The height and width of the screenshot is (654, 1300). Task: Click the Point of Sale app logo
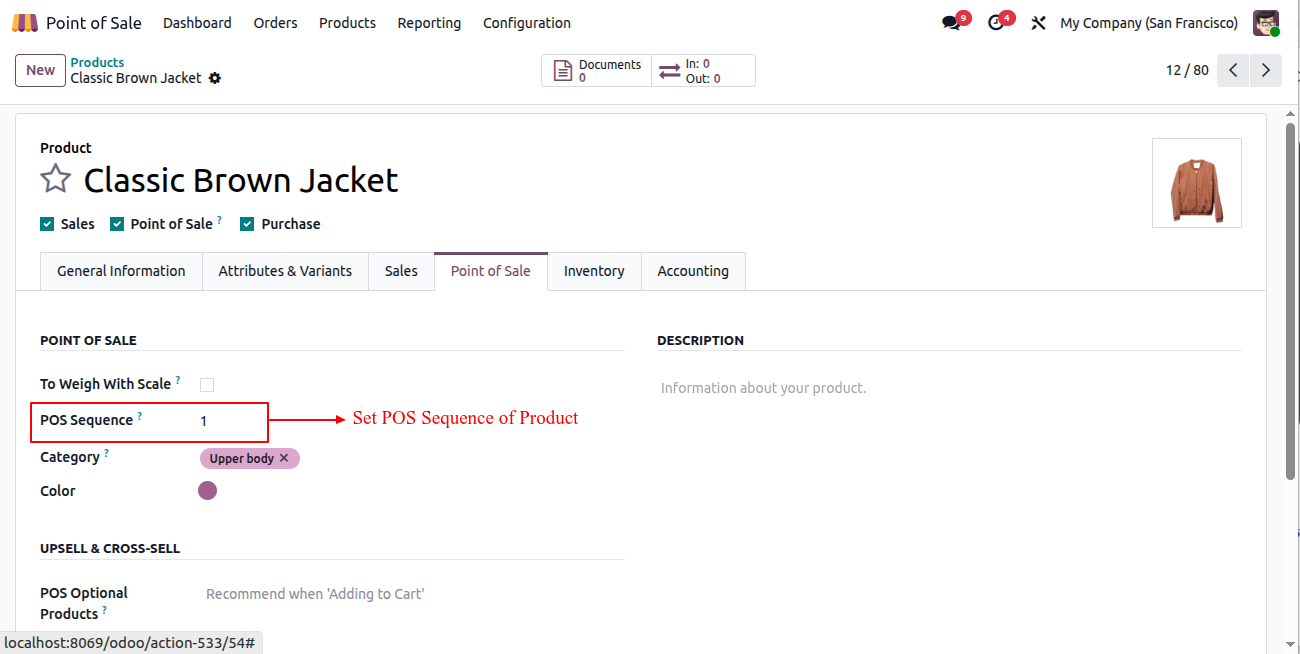[x=24, y=22]
